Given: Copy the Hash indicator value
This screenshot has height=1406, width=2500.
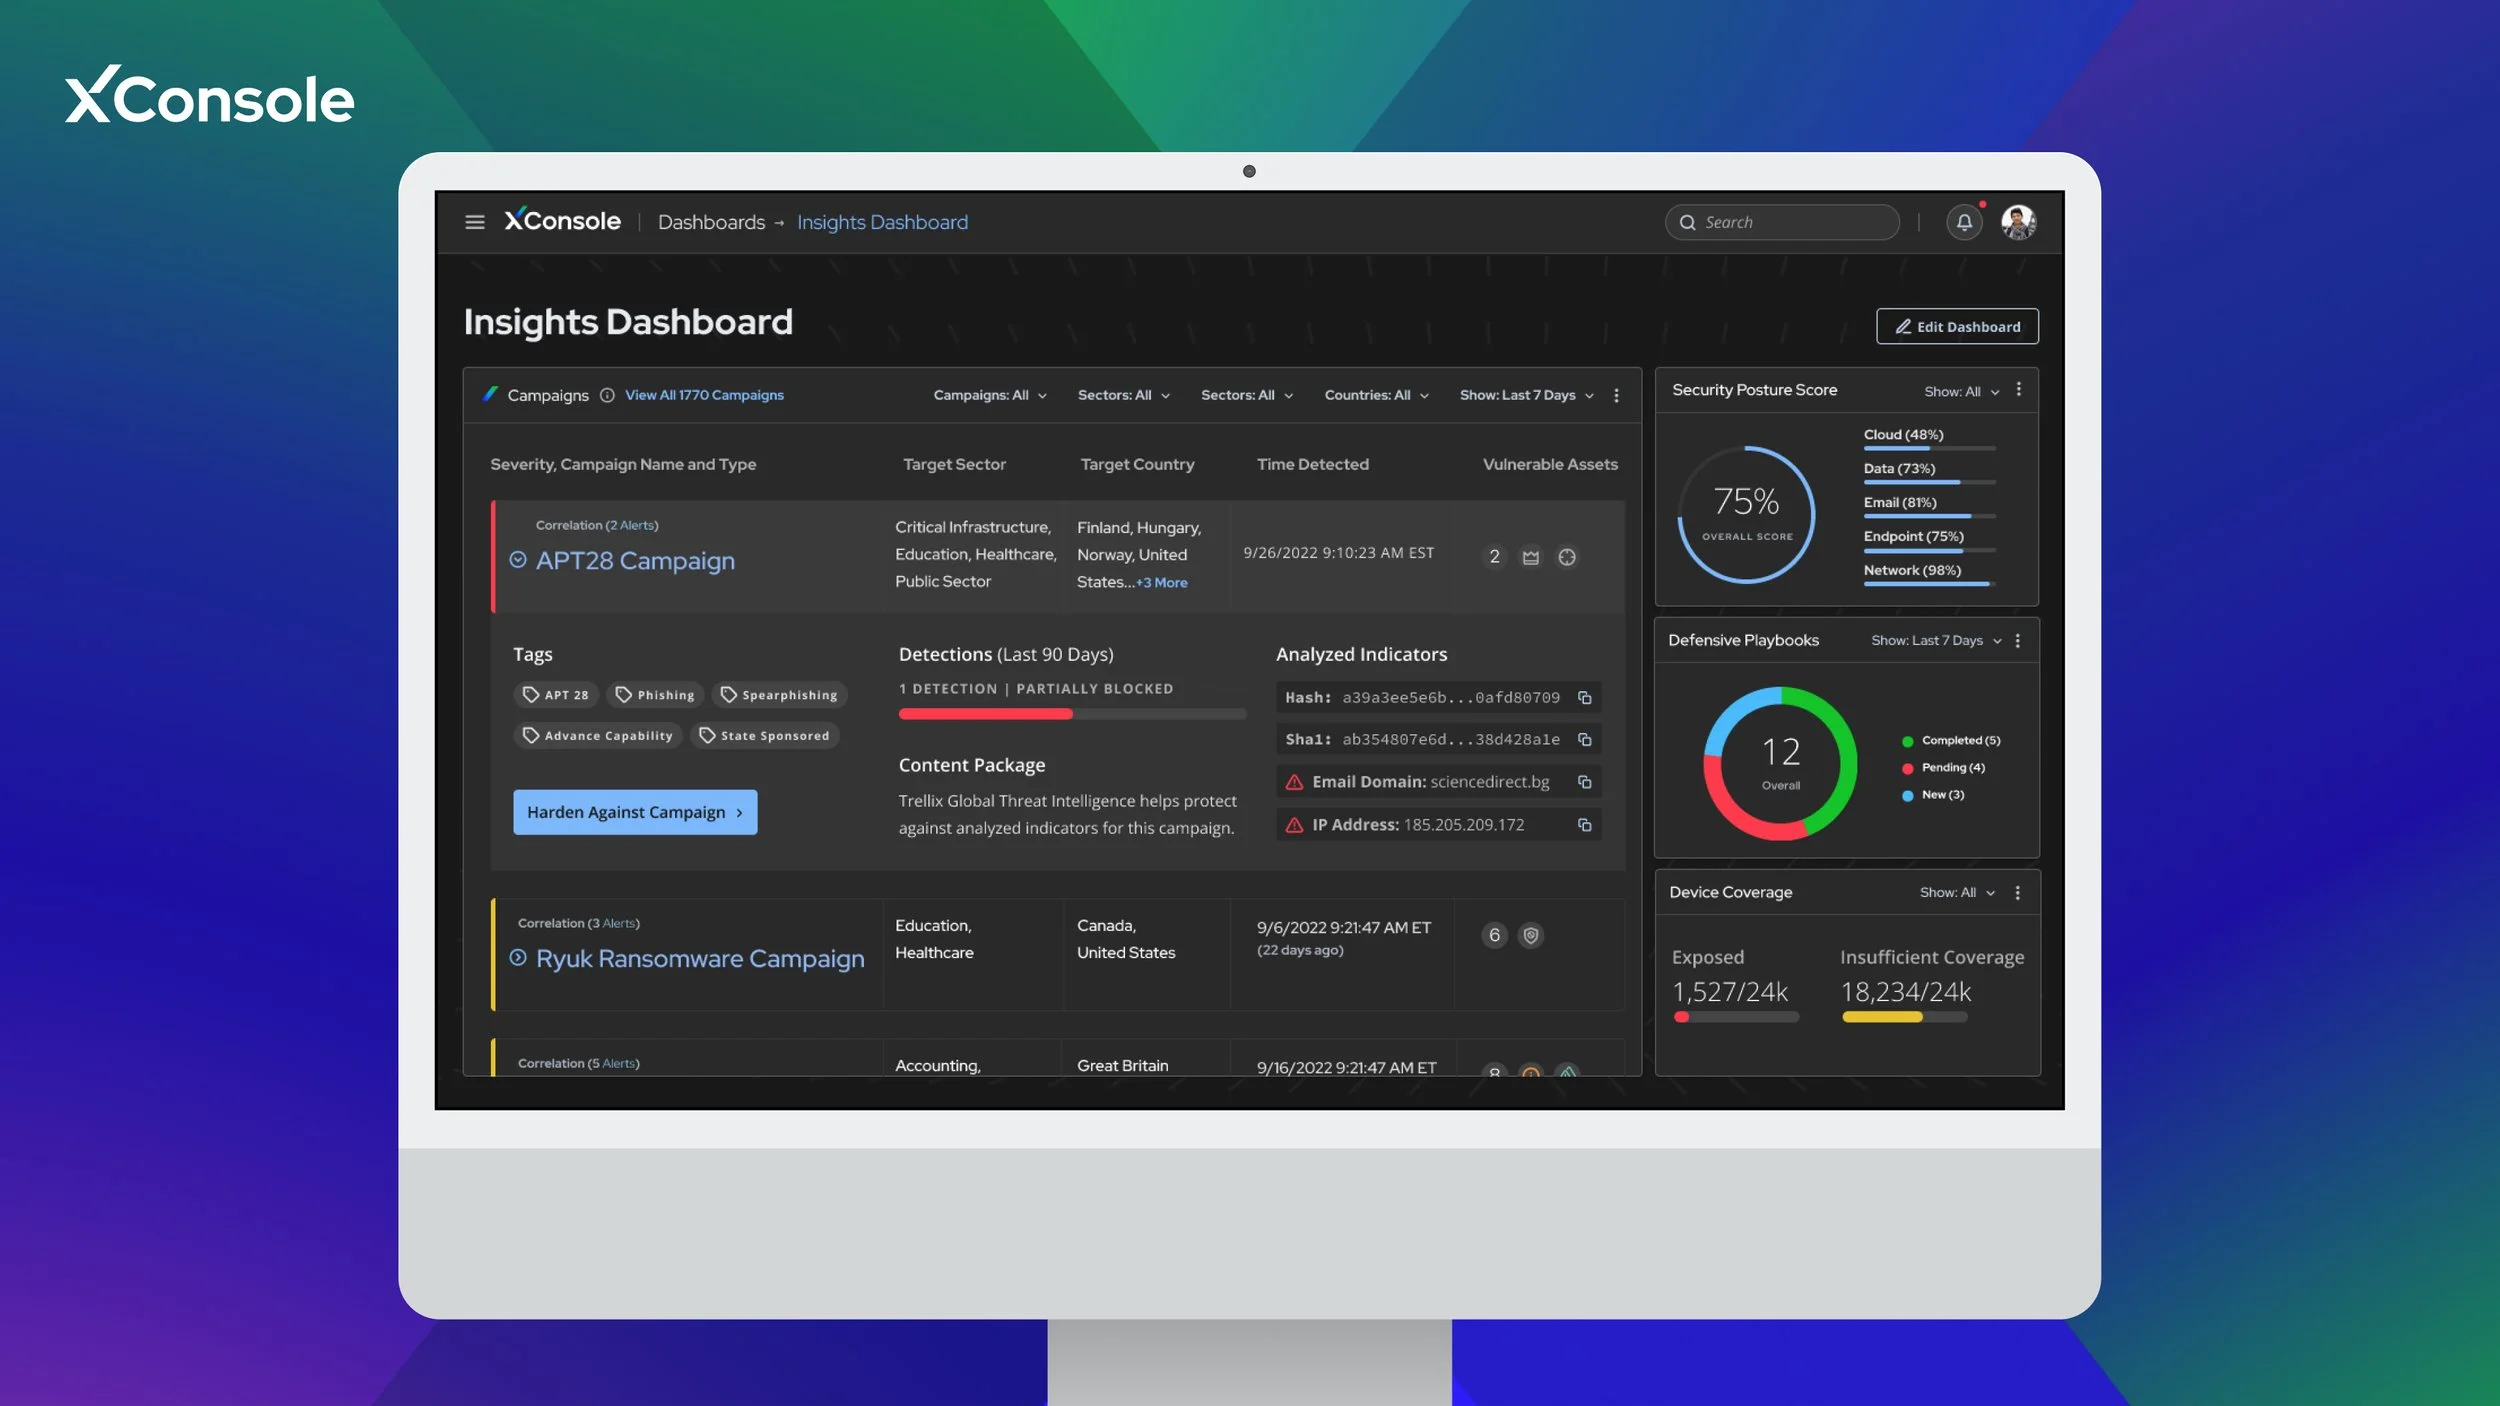Looking at the screenshot, I should point(1584,698).
